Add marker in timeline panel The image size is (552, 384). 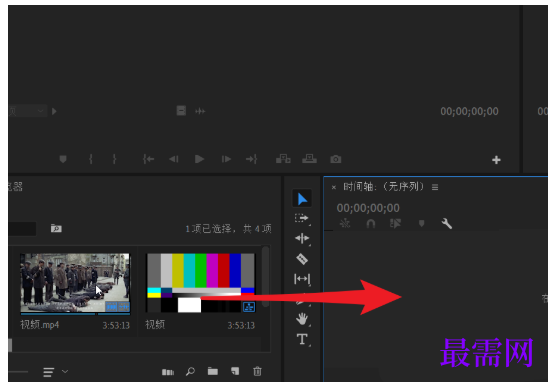coord(421,224)
